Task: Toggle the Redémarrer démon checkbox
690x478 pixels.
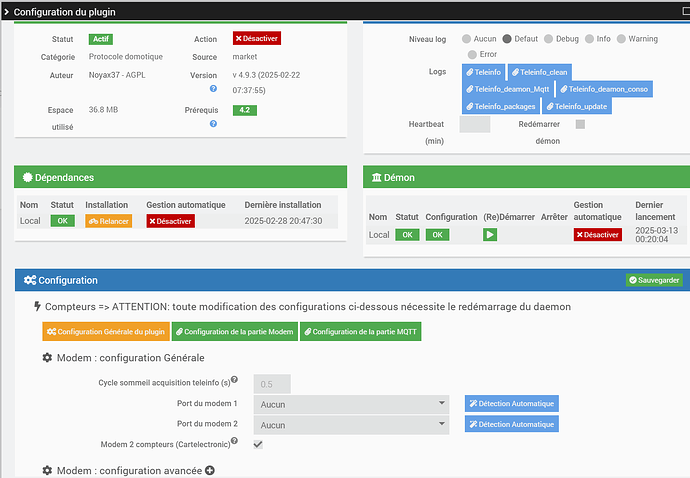Action: tap(580, 124)
